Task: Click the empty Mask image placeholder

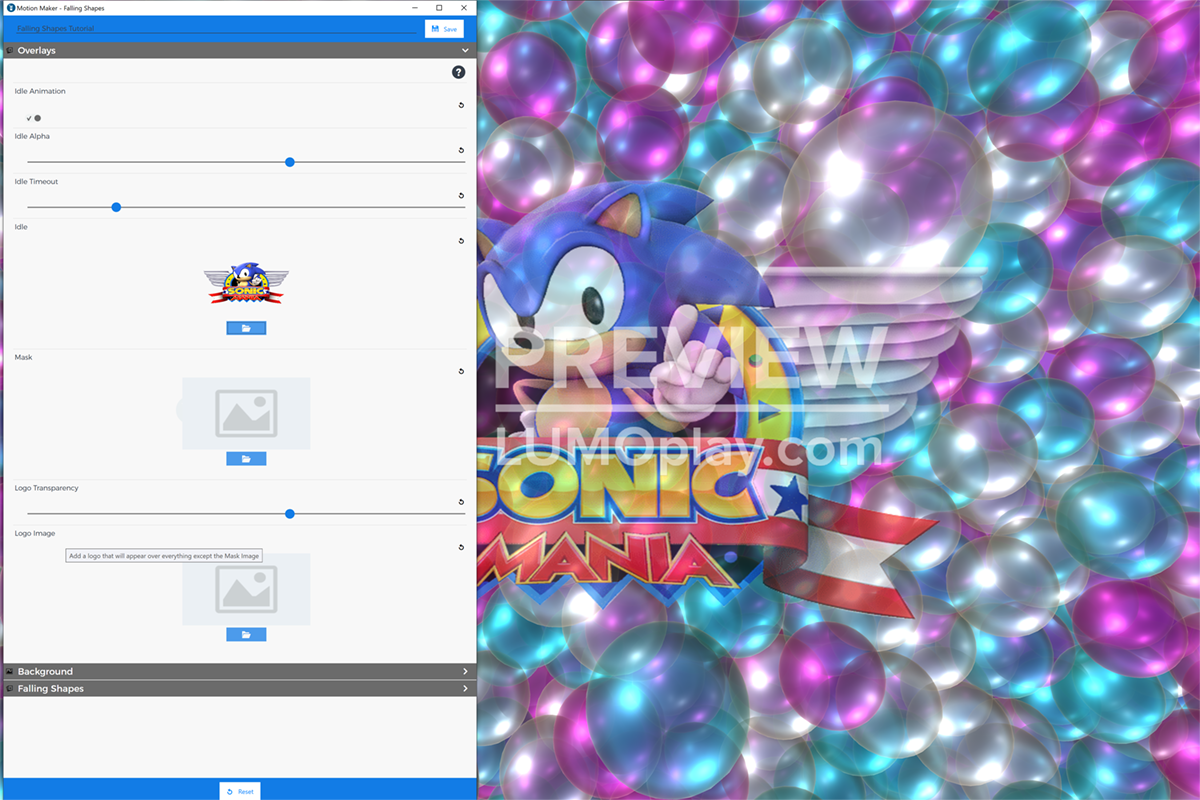Action: click(x=246, y=413)
